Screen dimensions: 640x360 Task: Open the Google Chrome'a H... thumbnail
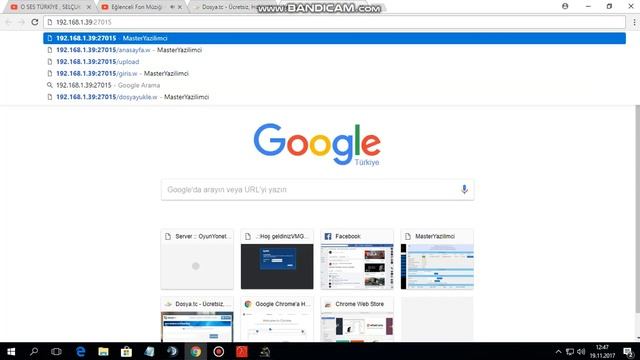277,320
